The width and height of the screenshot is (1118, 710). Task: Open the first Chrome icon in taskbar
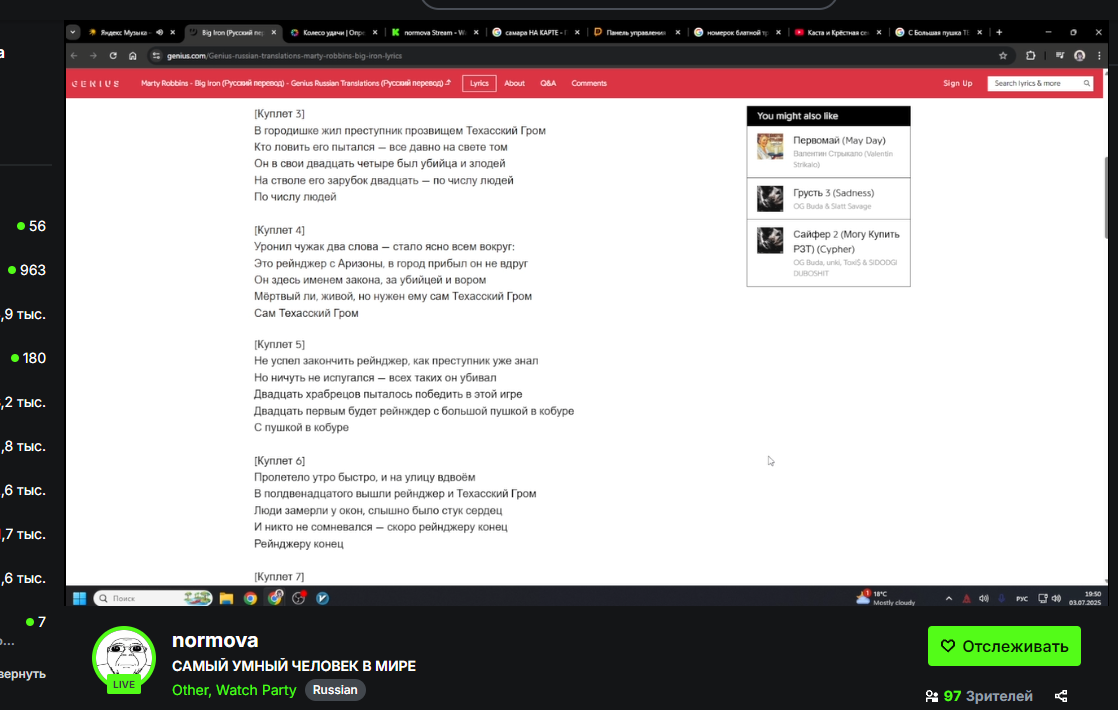(250, 598)
